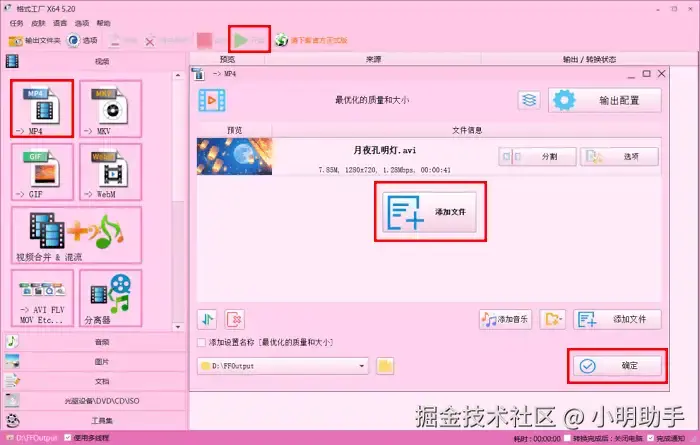Open the 帮助 help menu
700x445 pixels.
103,23
